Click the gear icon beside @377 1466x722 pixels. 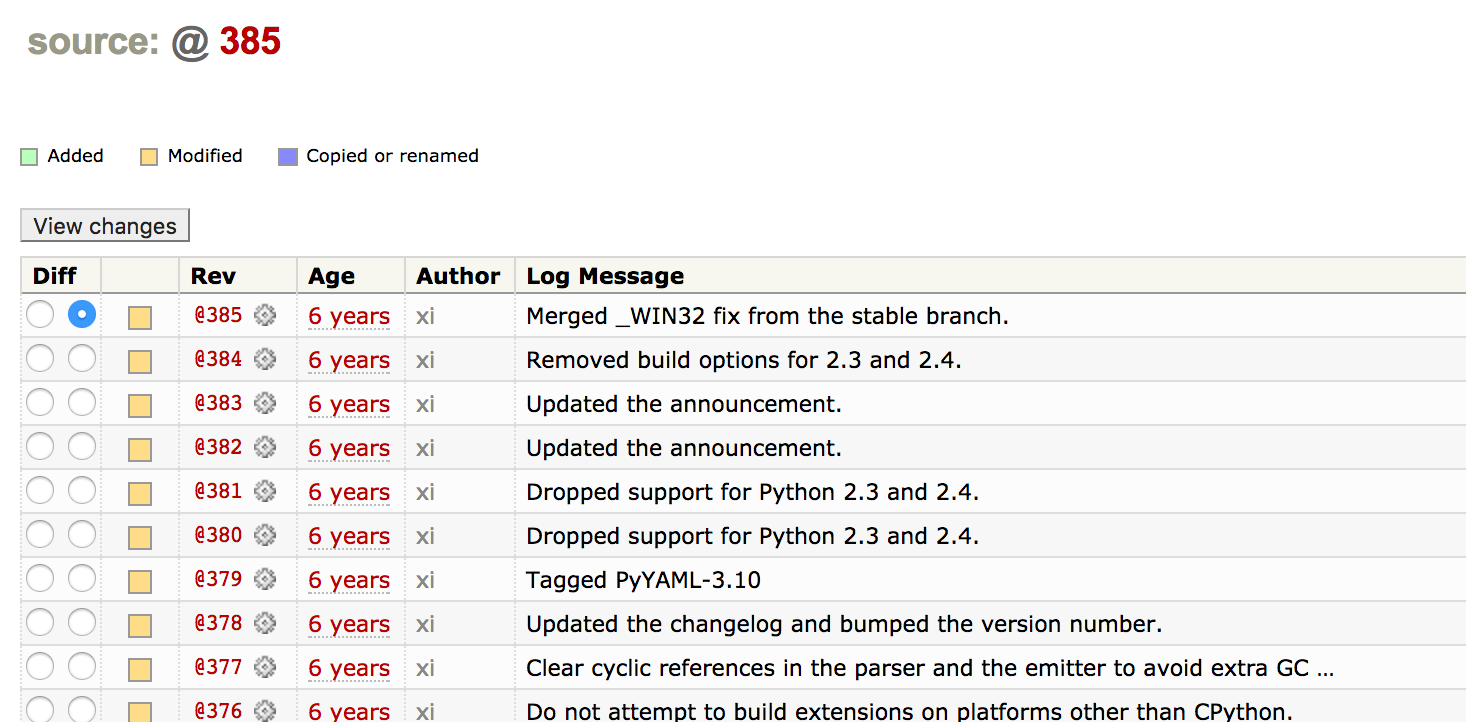click(x=264, y=666)
